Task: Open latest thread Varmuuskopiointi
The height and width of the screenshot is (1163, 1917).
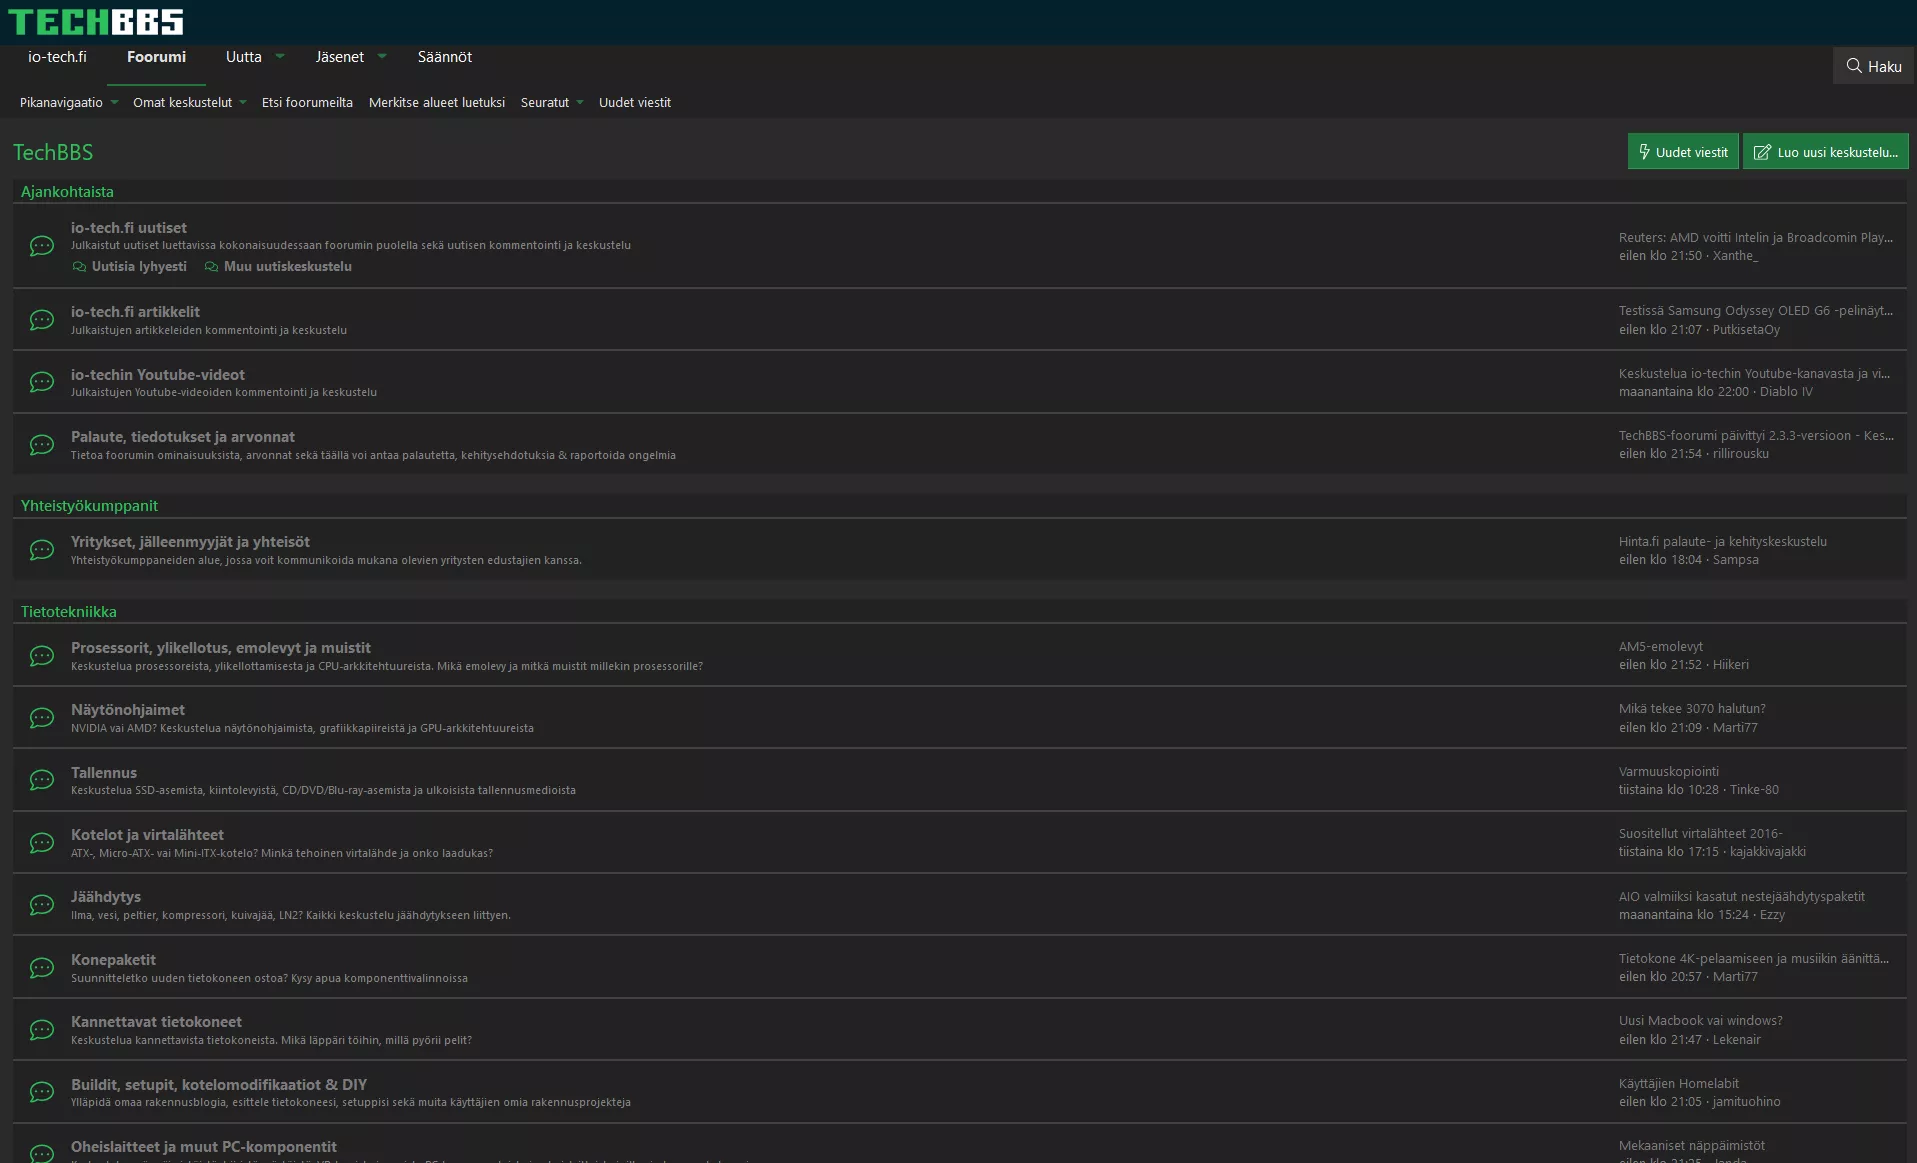Action: tap(1669, 772)
